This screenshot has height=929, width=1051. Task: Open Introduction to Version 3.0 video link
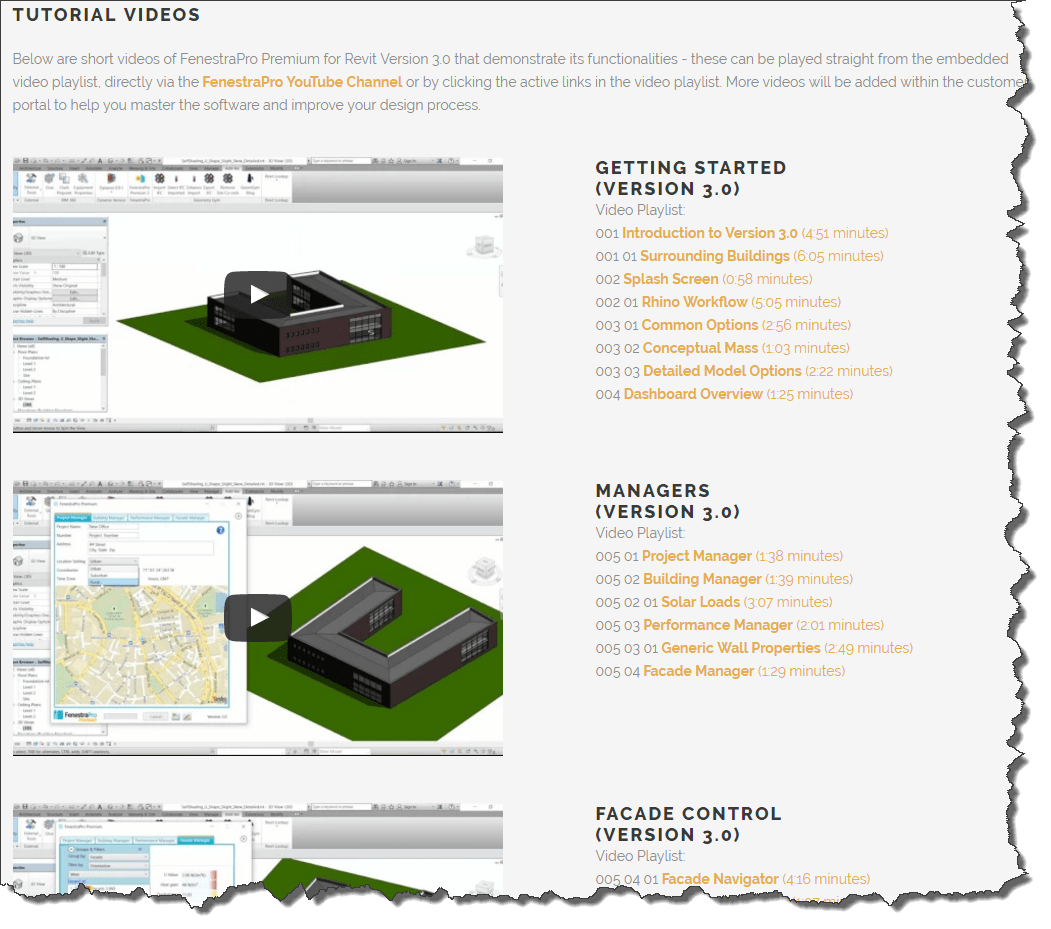[709, 233]
